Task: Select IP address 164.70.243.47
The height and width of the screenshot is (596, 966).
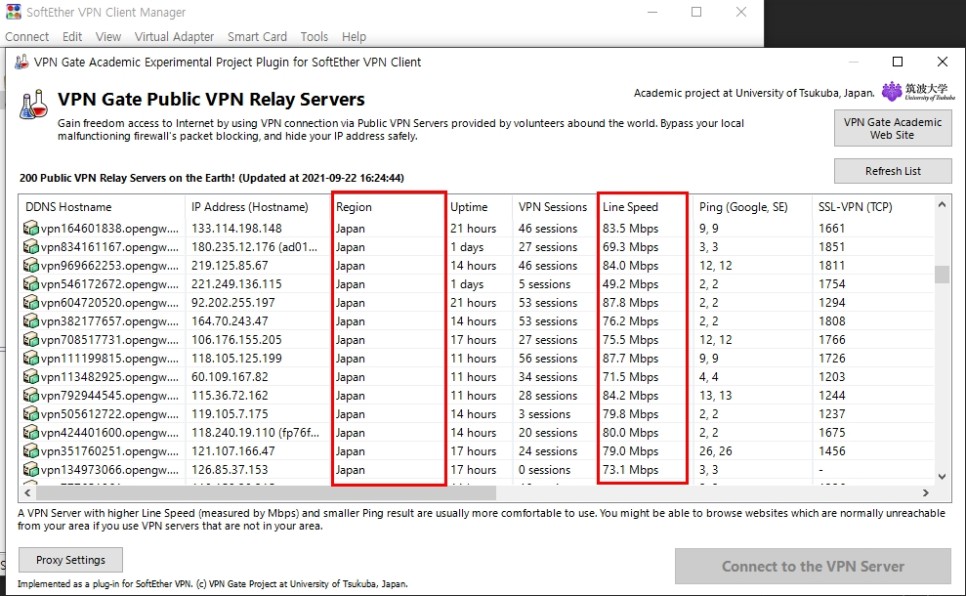Action: tap(230, 321)
